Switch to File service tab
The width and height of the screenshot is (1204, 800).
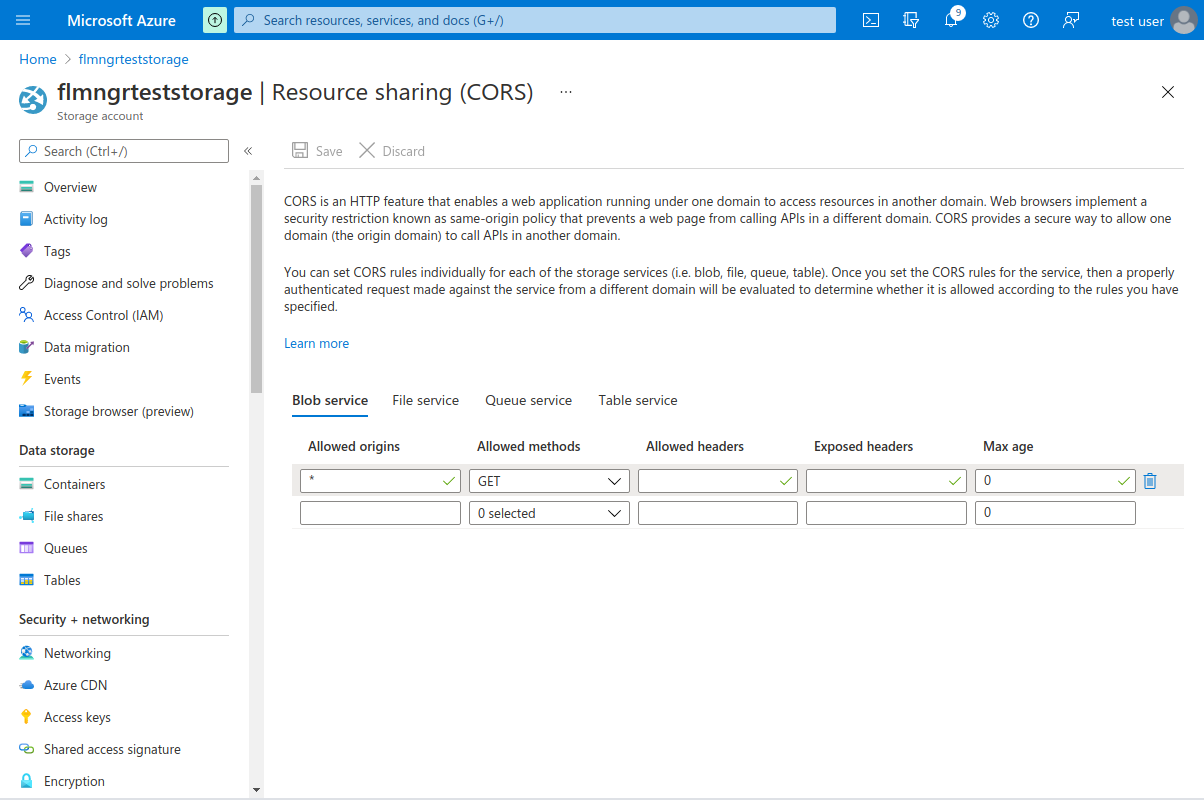coord(425,400)
